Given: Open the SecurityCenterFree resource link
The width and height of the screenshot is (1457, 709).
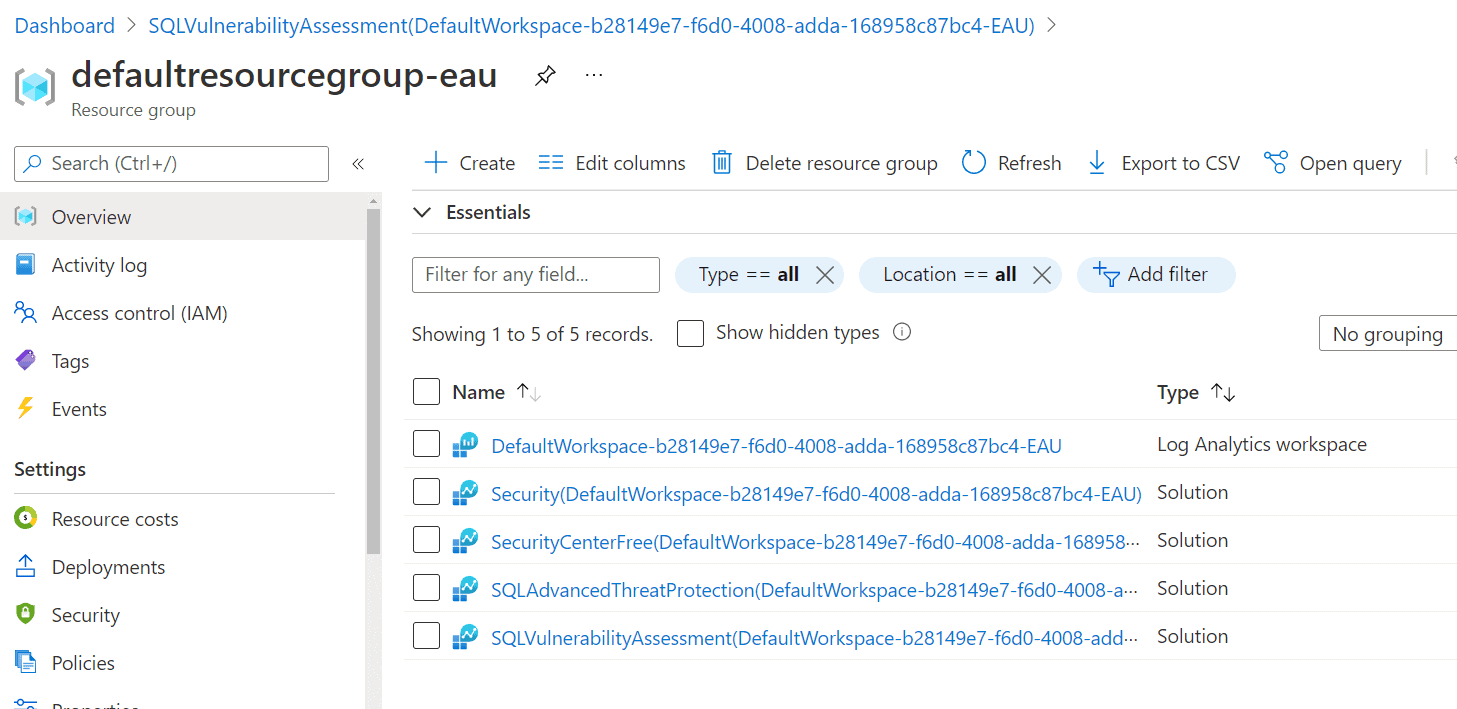Looking at the screenshot, I should [x=815, y=542].
